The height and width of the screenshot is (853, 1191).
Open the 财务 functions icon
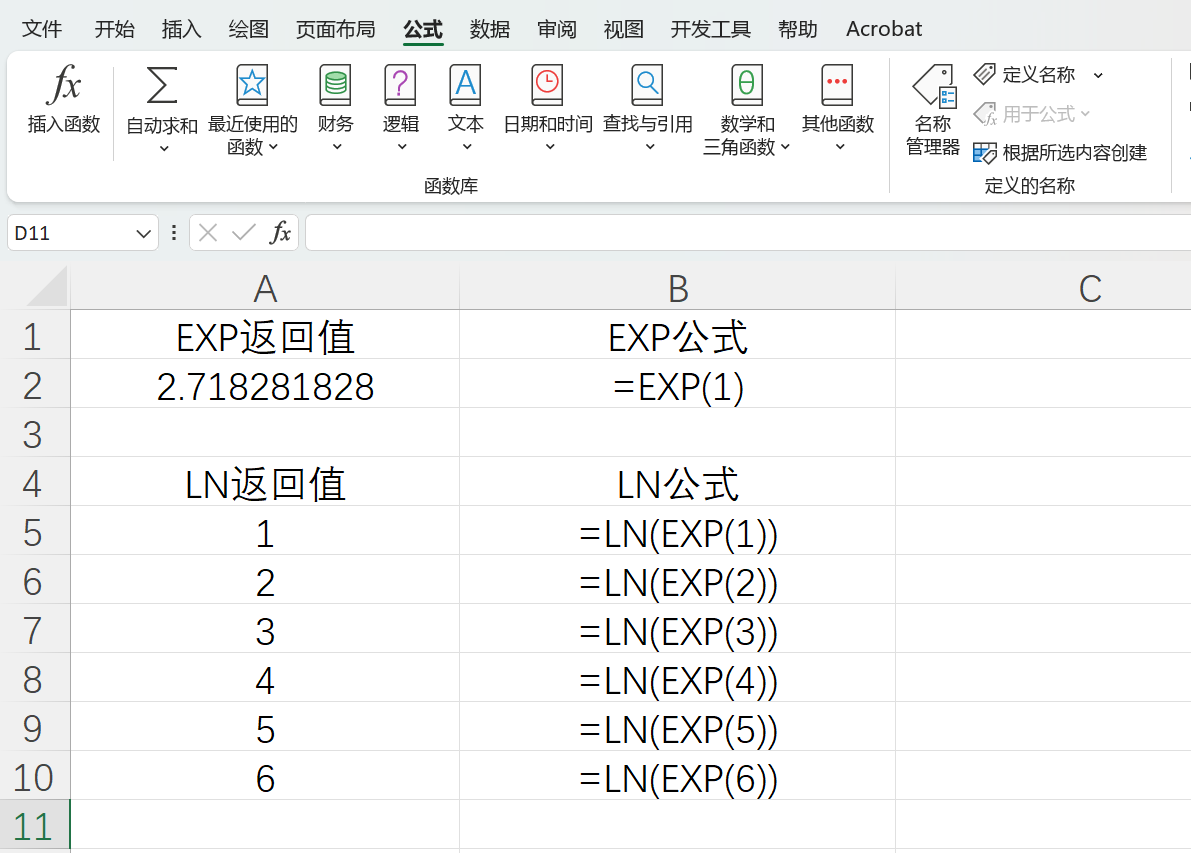[336, 84]
